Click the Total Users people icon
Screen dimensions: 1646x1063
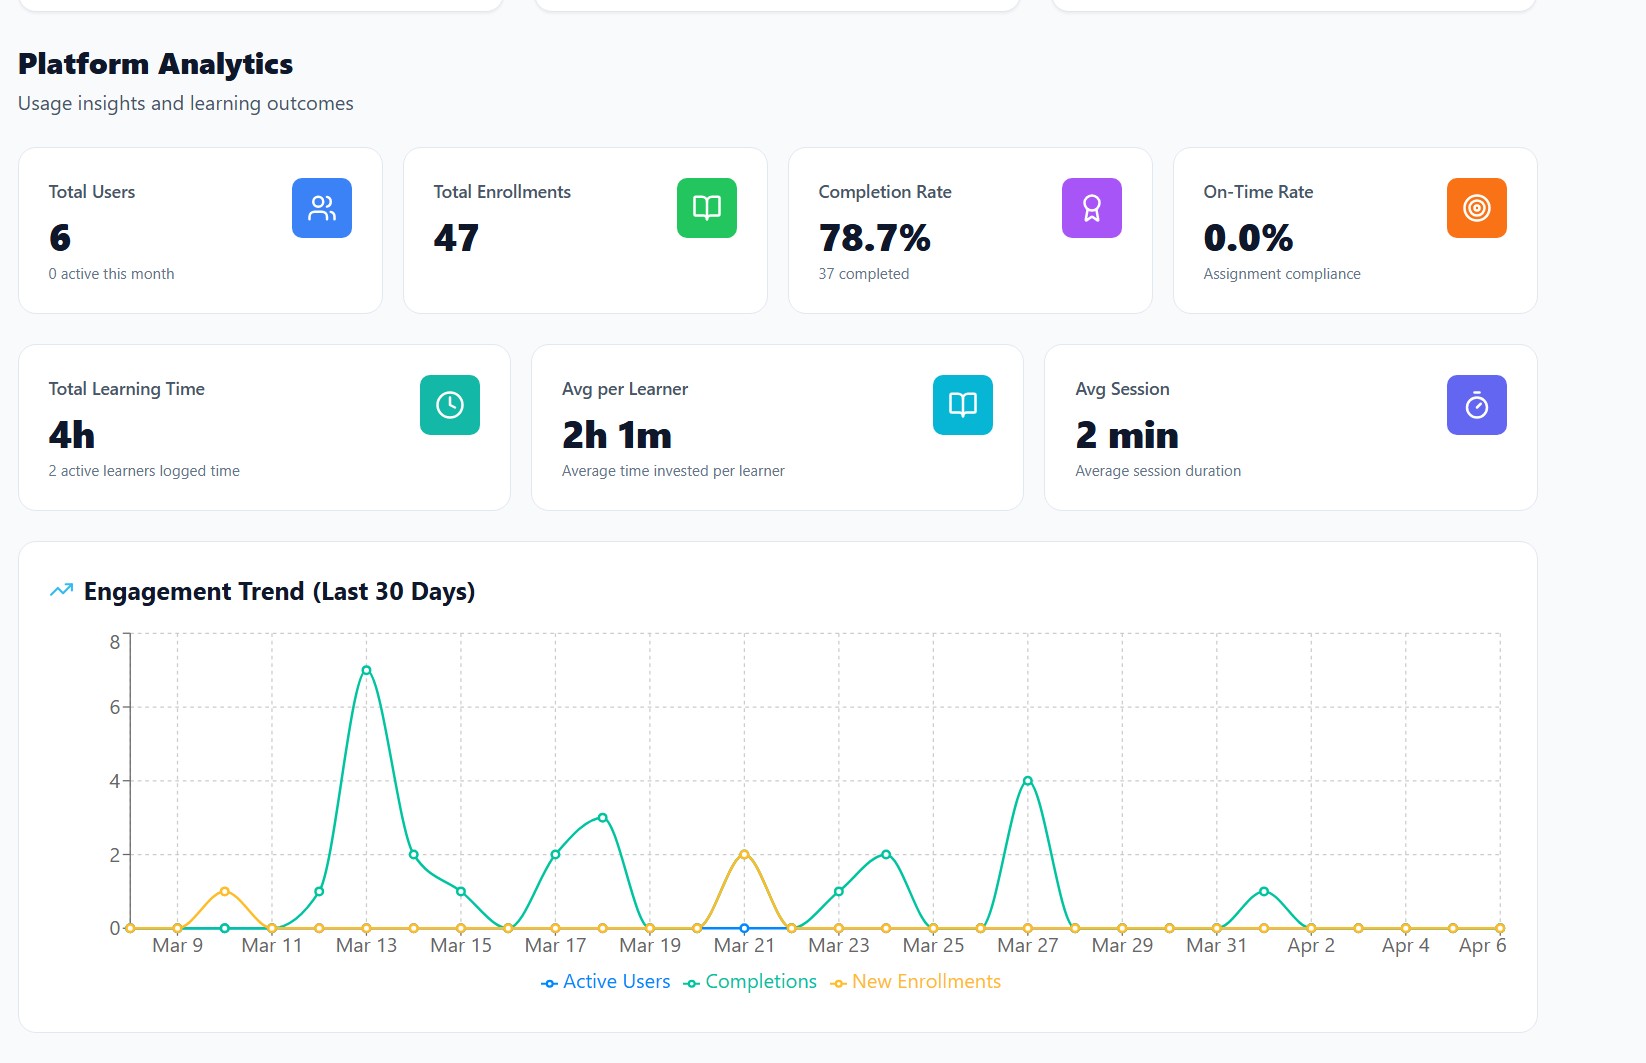[x=321, y=207]
